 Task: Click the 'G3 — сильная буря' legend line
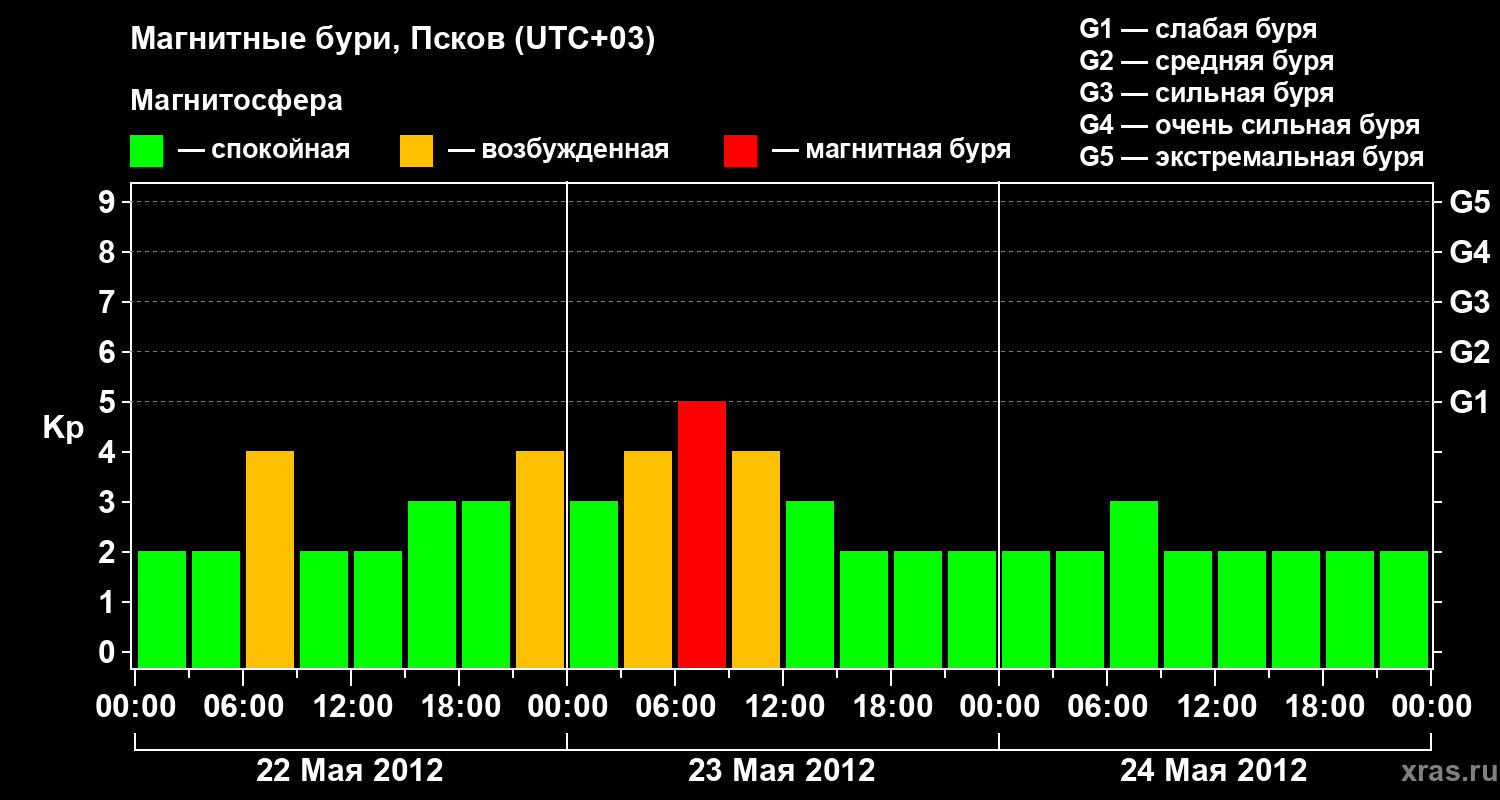point(1206,93)
